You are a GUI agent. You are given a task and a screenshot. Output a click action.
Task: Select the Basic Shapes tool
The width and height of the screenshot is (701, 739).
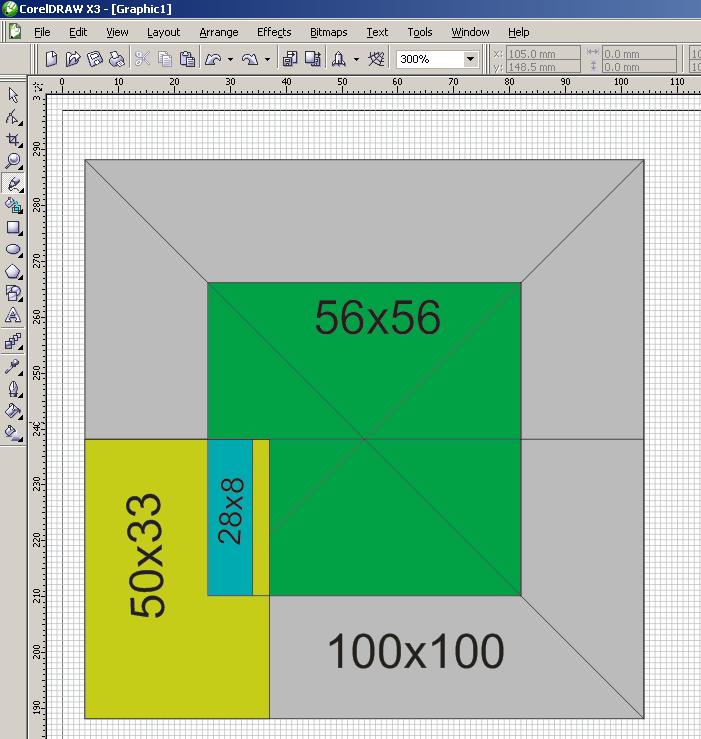click(x=13, y=293)
